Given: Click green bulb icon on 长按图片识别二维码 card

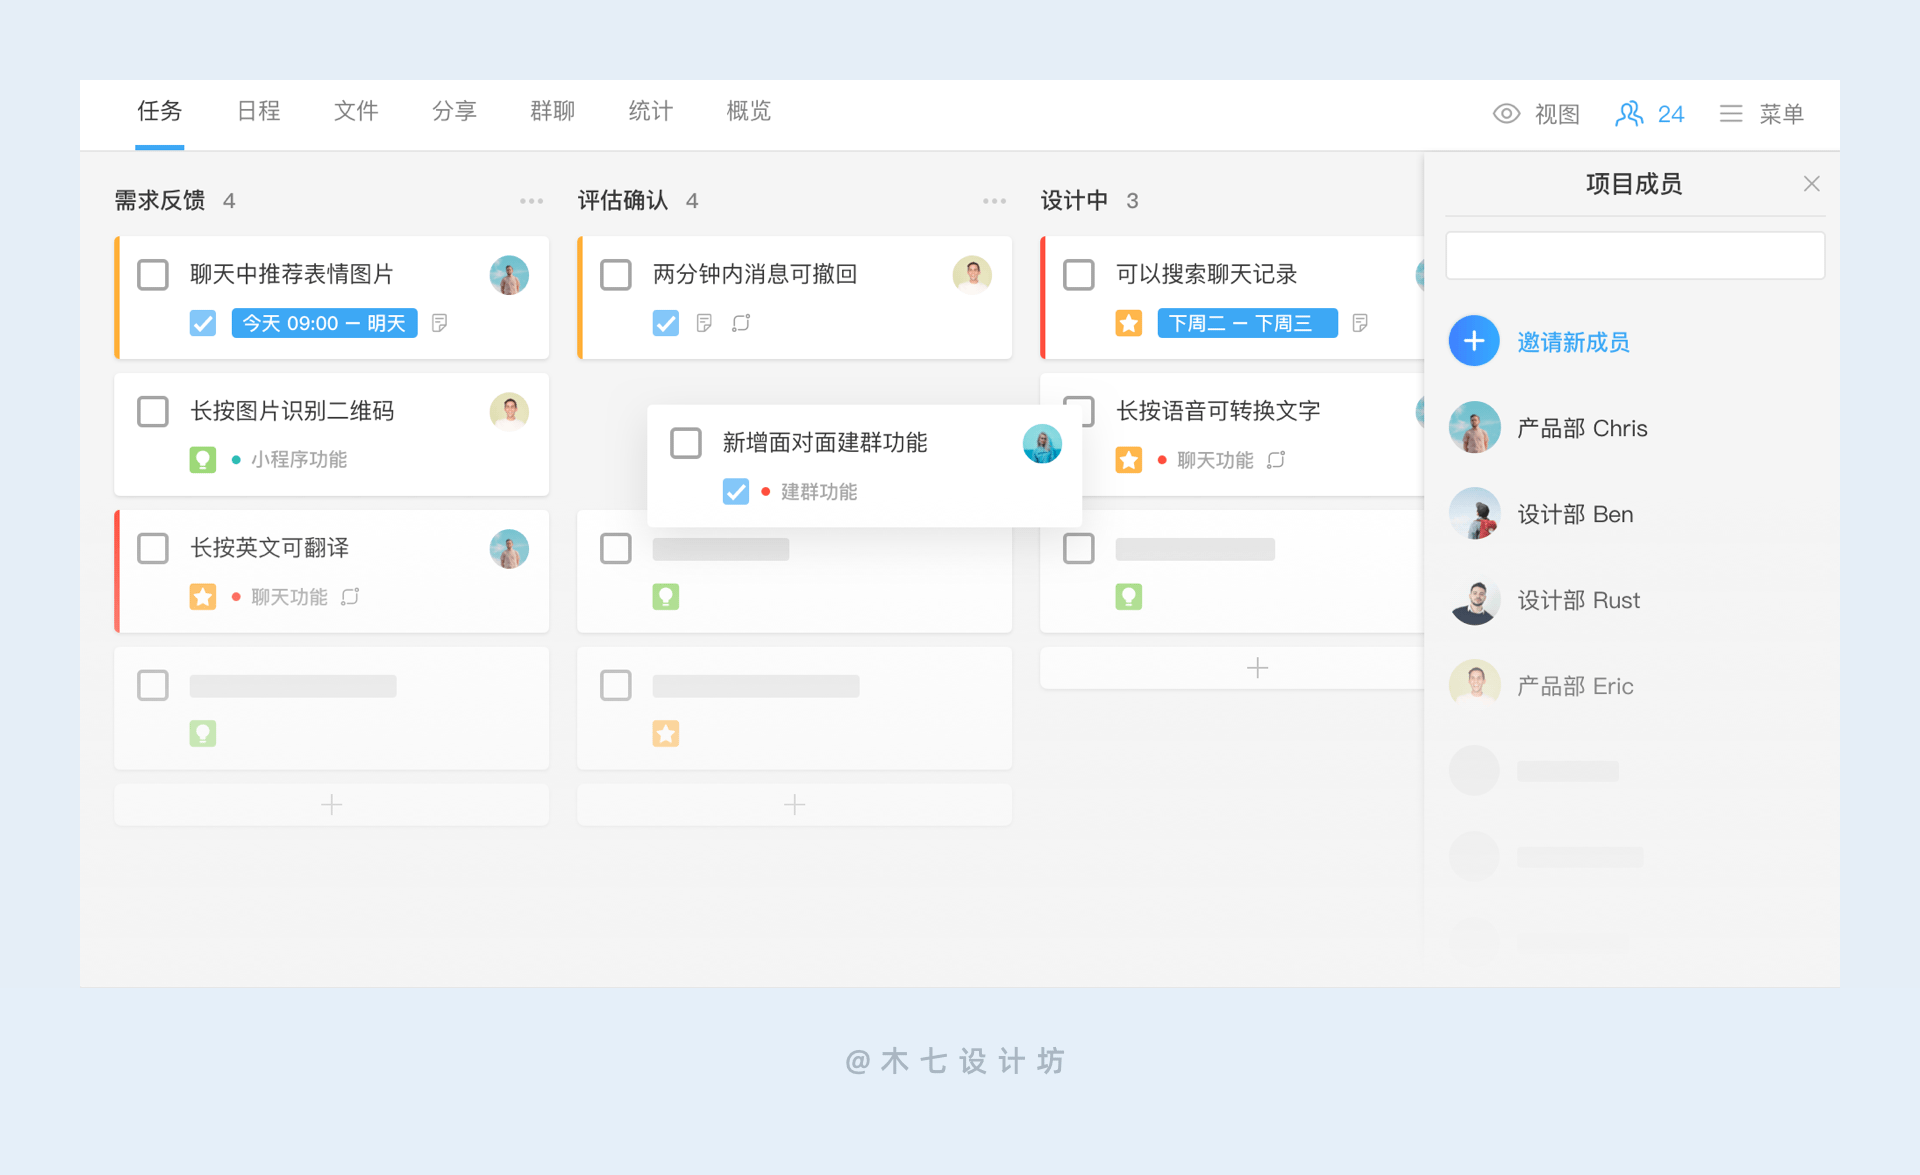Looking at the screenshot, I should coord(203,460).
